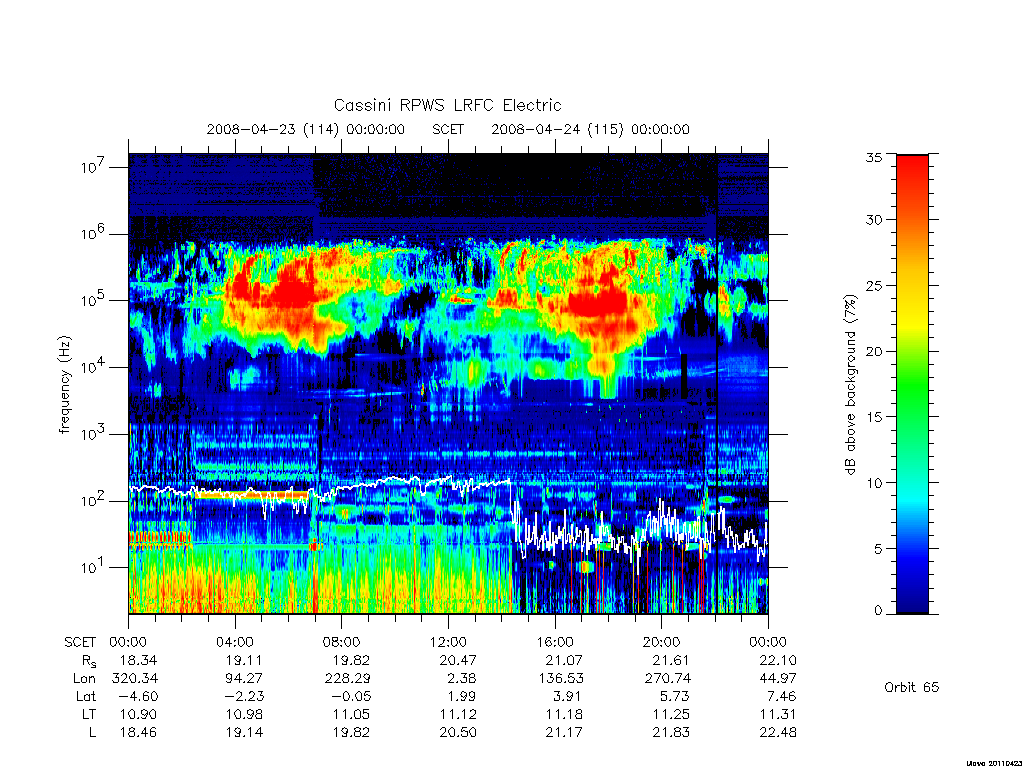Click the Lon value '136.53'
1024x768 pixels.
560,679
